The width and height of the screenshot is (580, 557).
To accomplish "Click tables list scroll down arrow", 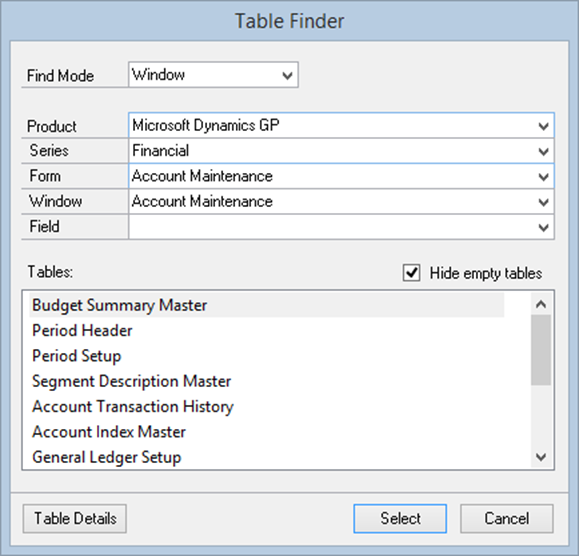I will (x=541, y=457).
